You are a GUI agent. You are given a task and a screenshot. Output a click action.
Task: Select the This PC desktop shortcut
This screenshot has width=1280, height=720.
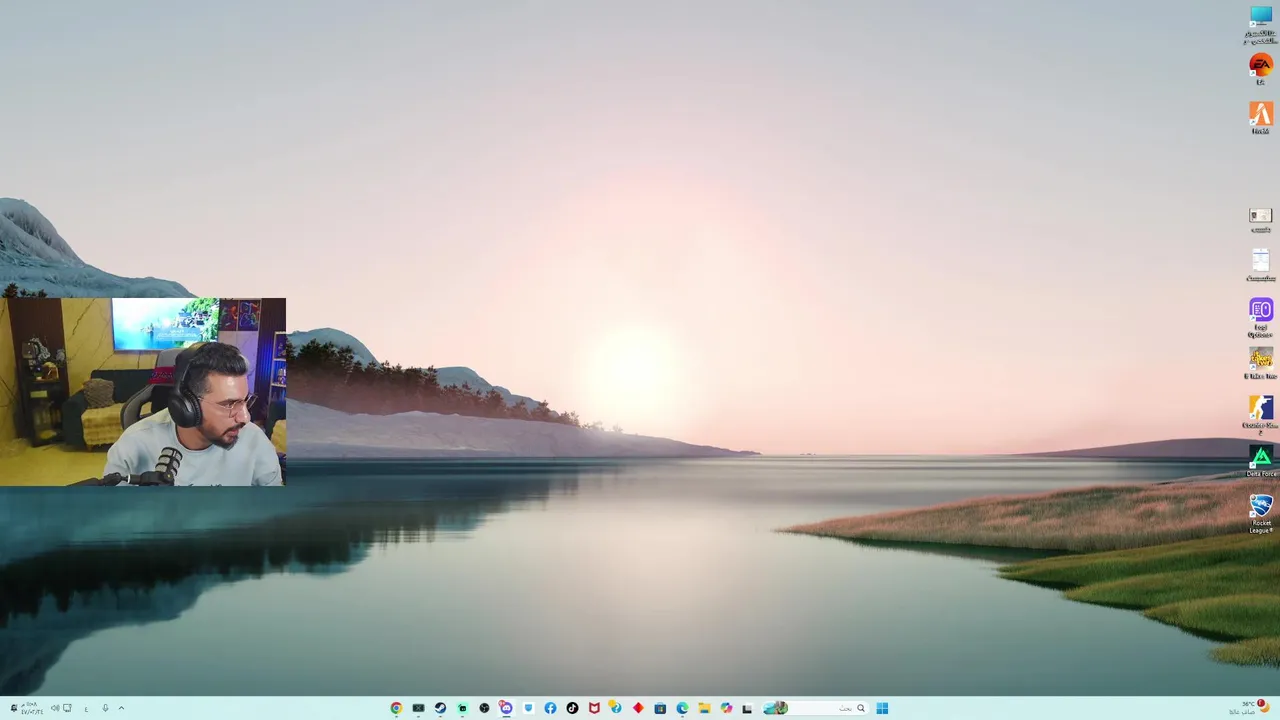pos(1260,25)
